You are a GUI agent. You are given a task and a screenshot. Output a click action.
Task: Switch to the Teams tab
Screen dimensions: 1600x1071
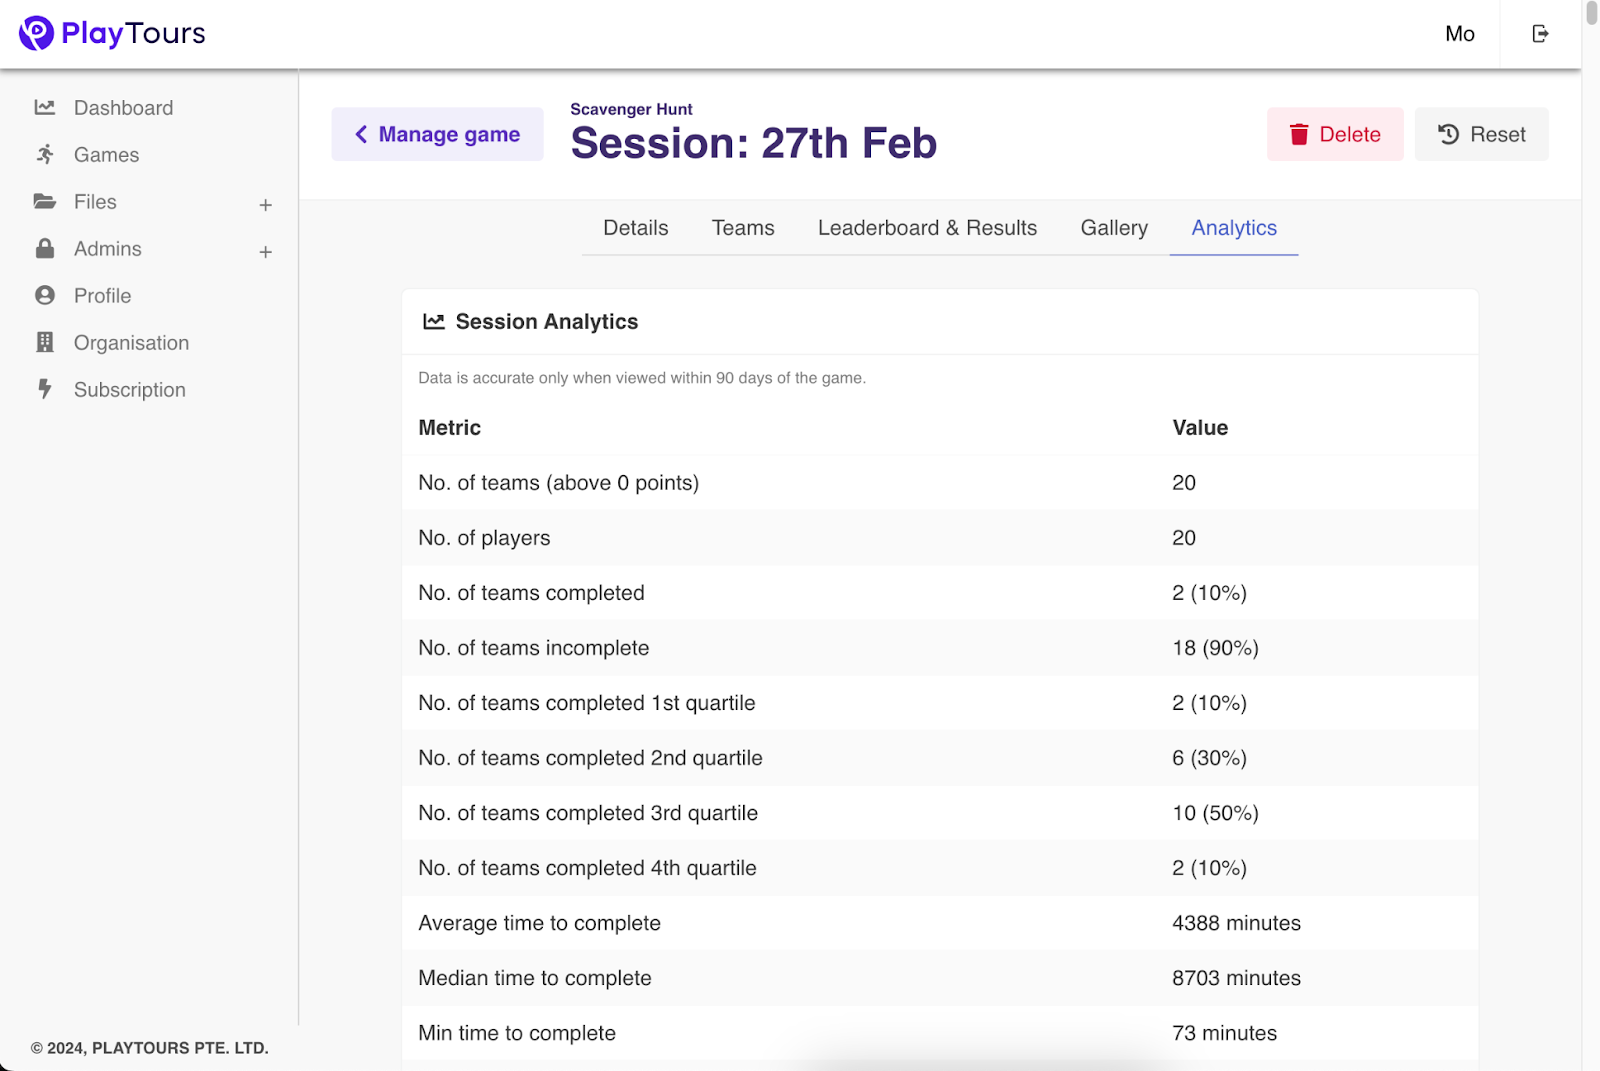pyautogui.click(x=743, y=228)
